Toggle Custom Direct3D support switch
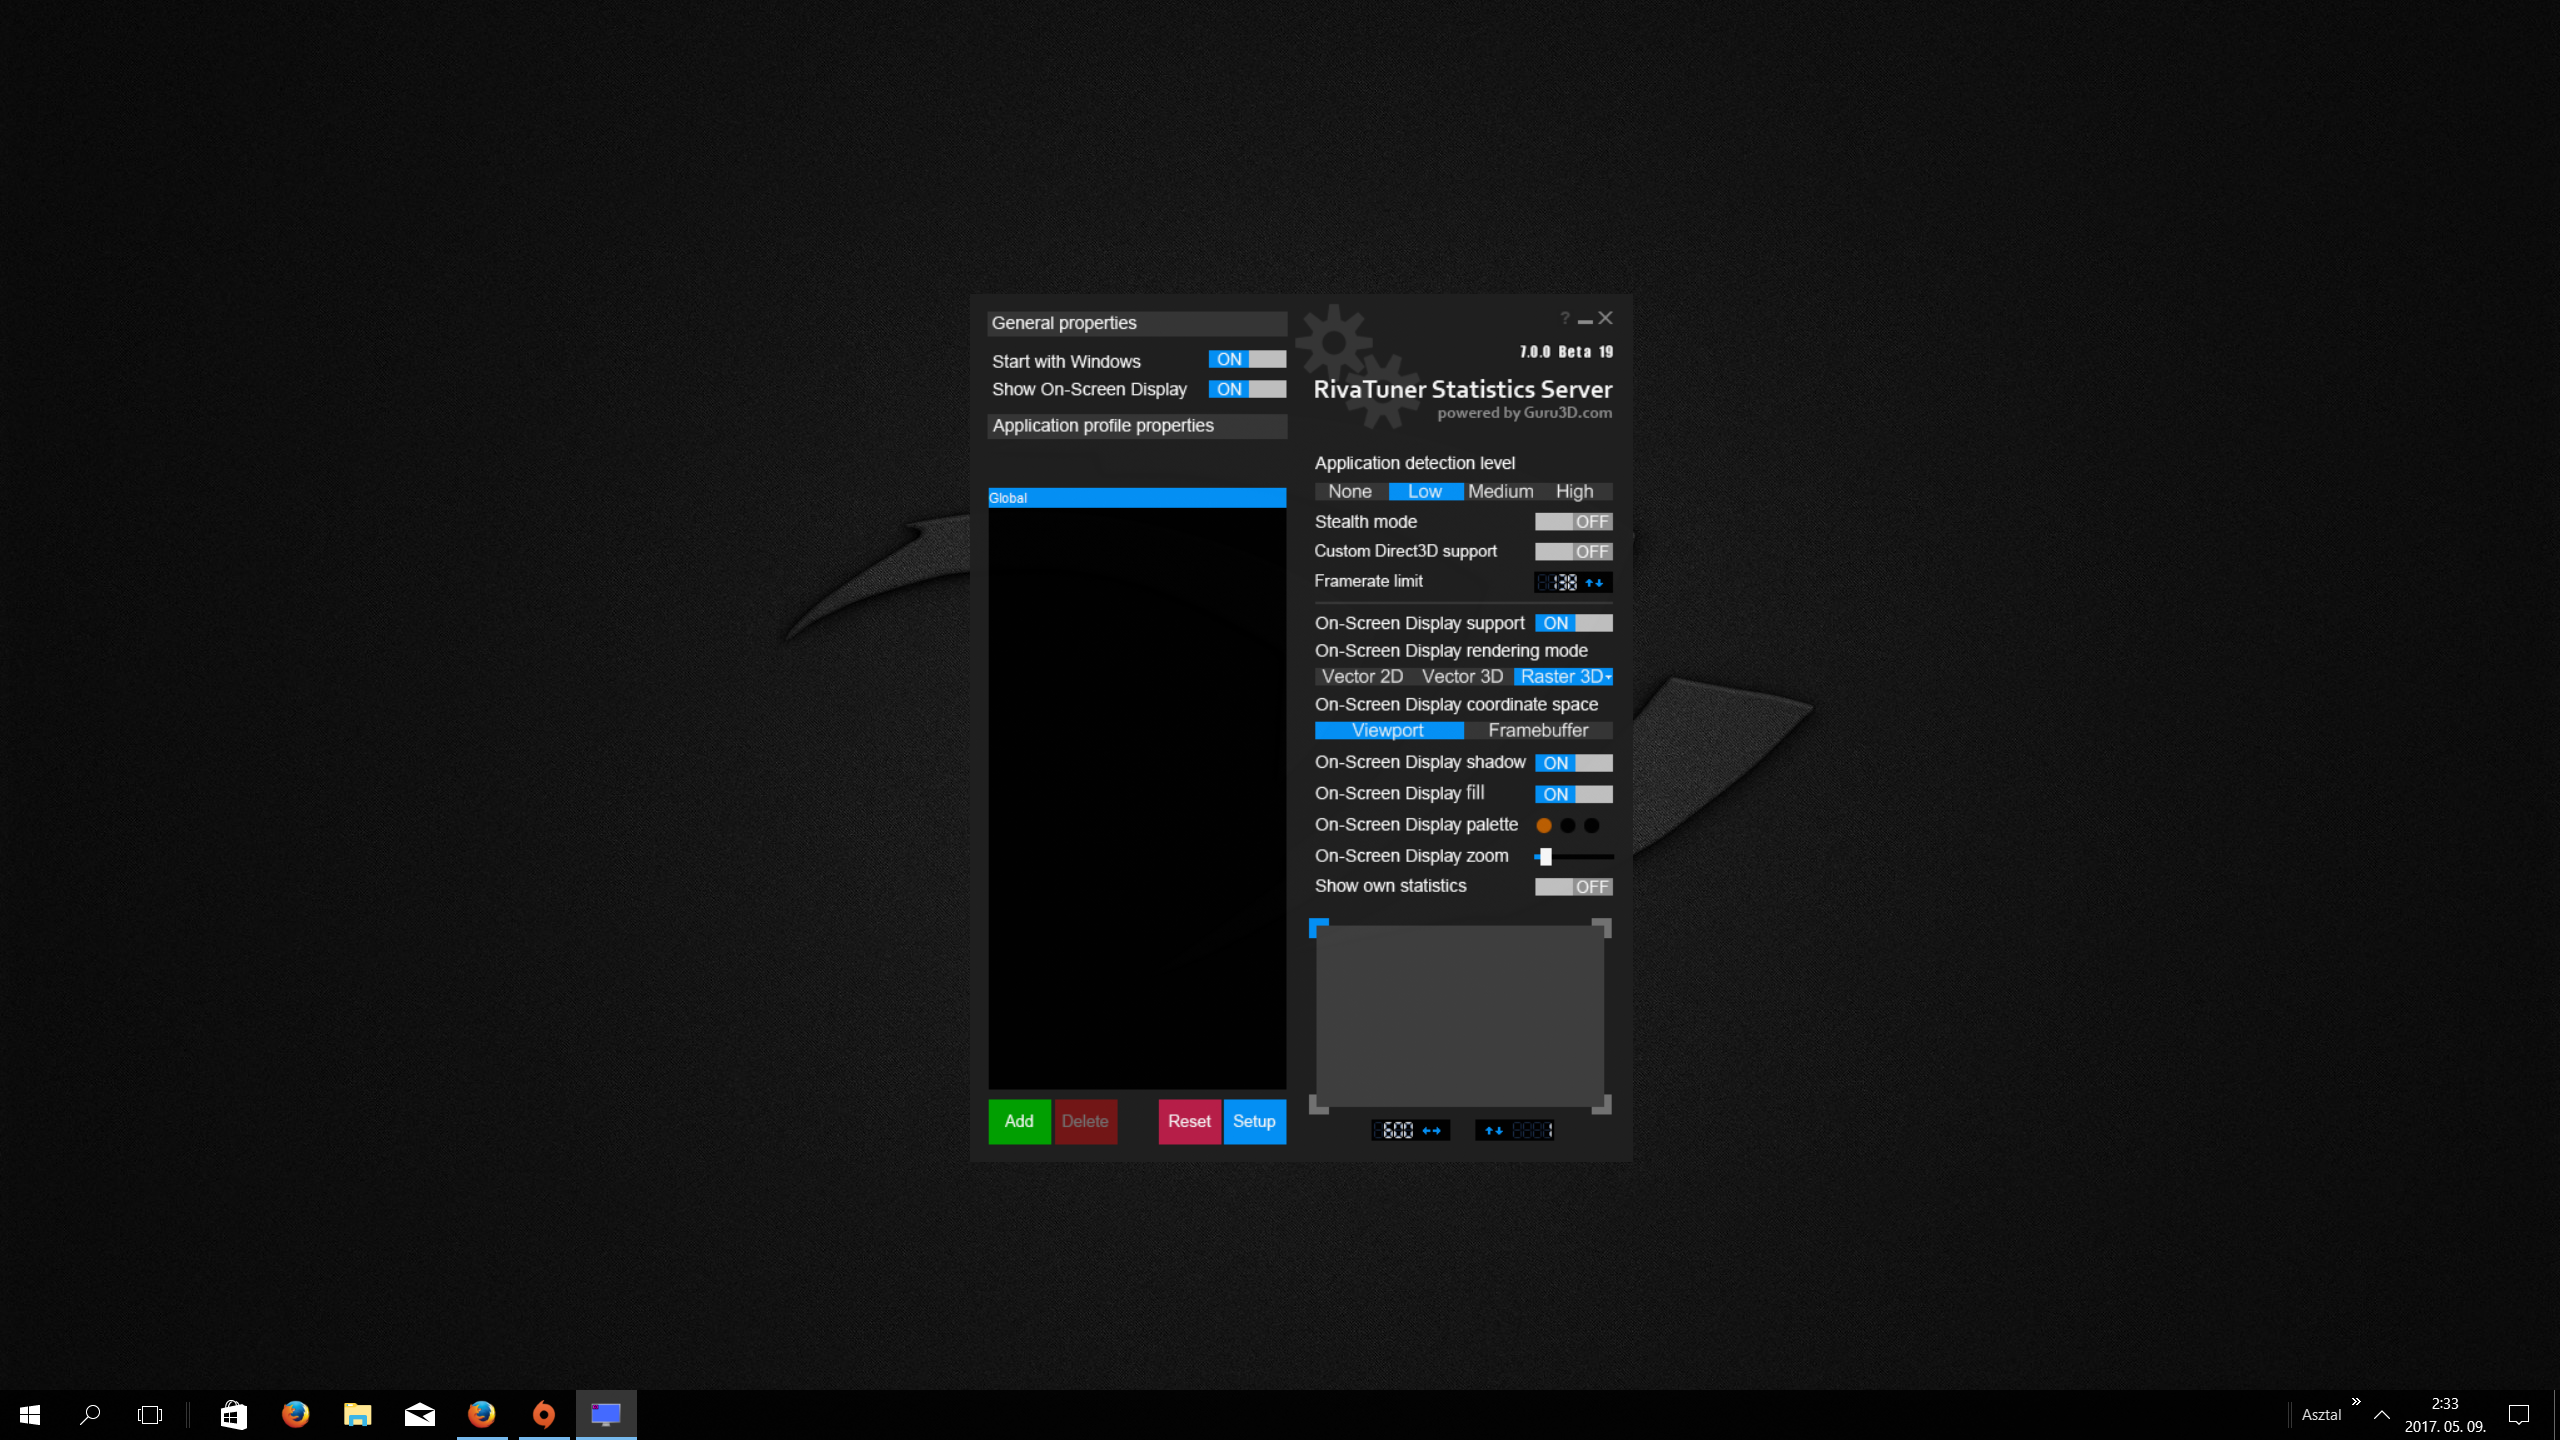 click(1573, 552)
